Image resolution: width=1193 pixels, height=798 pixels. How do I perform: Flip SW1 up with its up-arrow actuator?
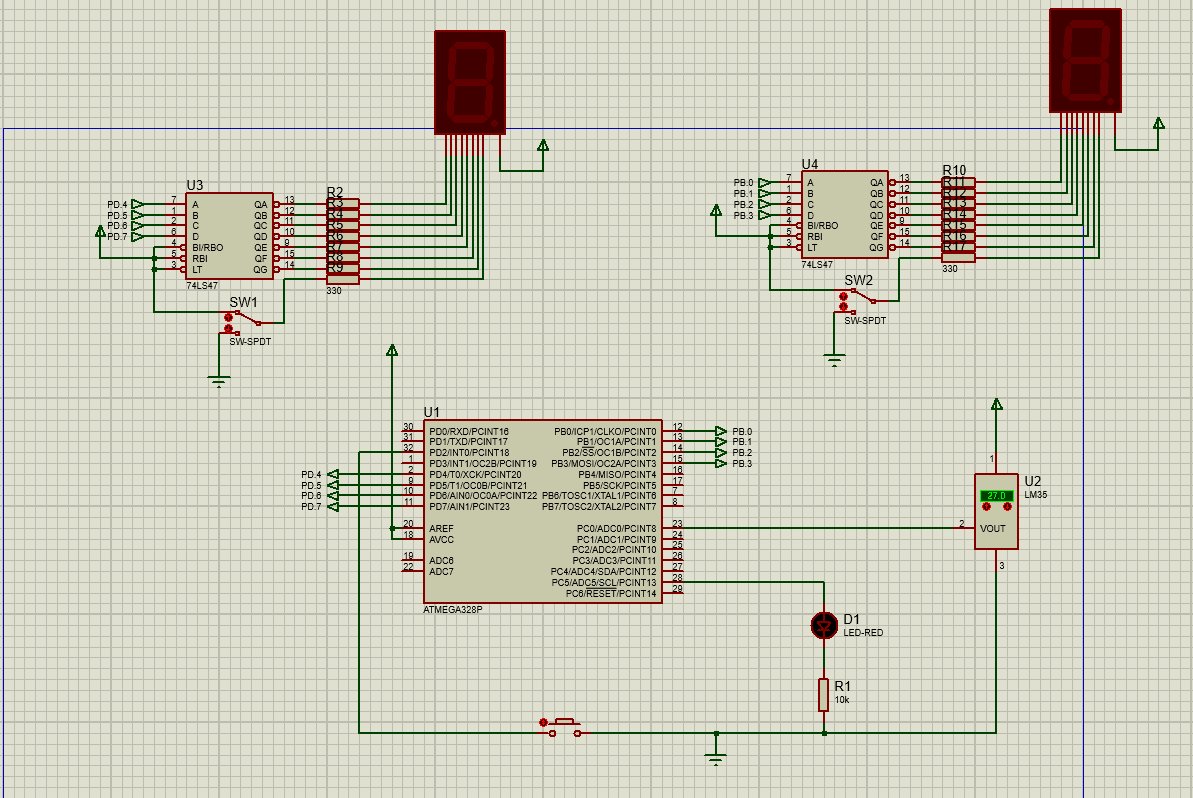coord(228,317)
